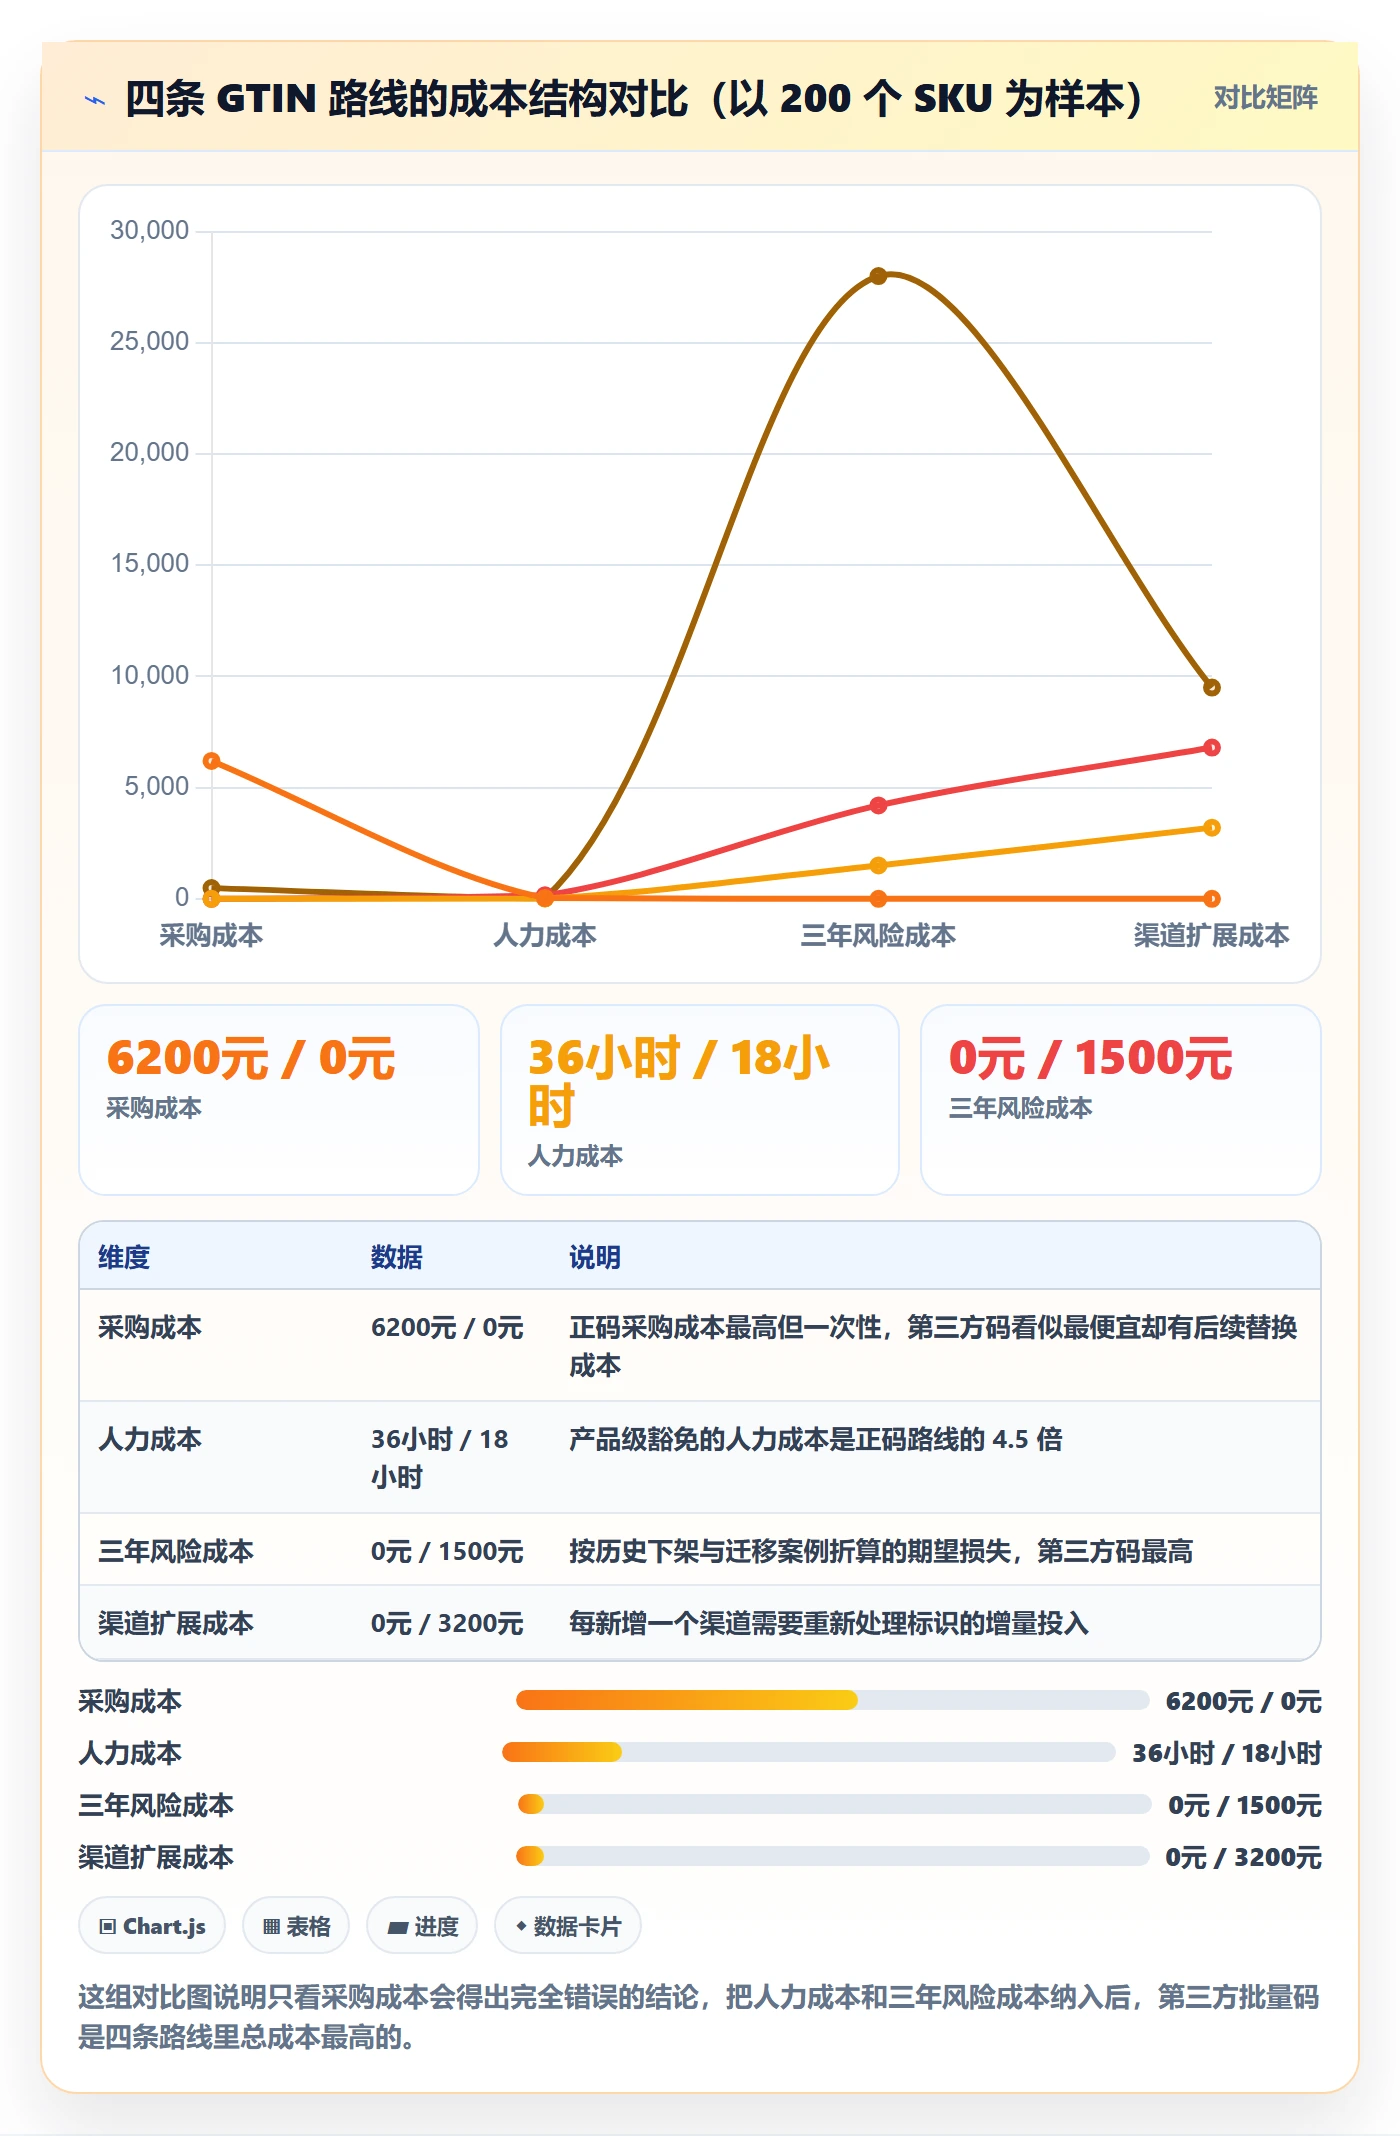Select the Chart.js chip

pos(152,1926)
